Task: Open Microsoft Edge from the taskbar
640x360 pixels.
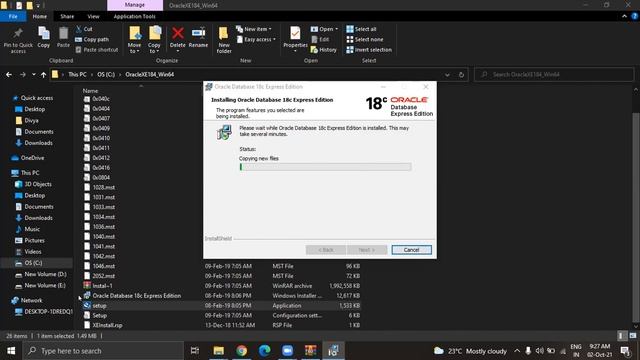Action: [264, 351]
